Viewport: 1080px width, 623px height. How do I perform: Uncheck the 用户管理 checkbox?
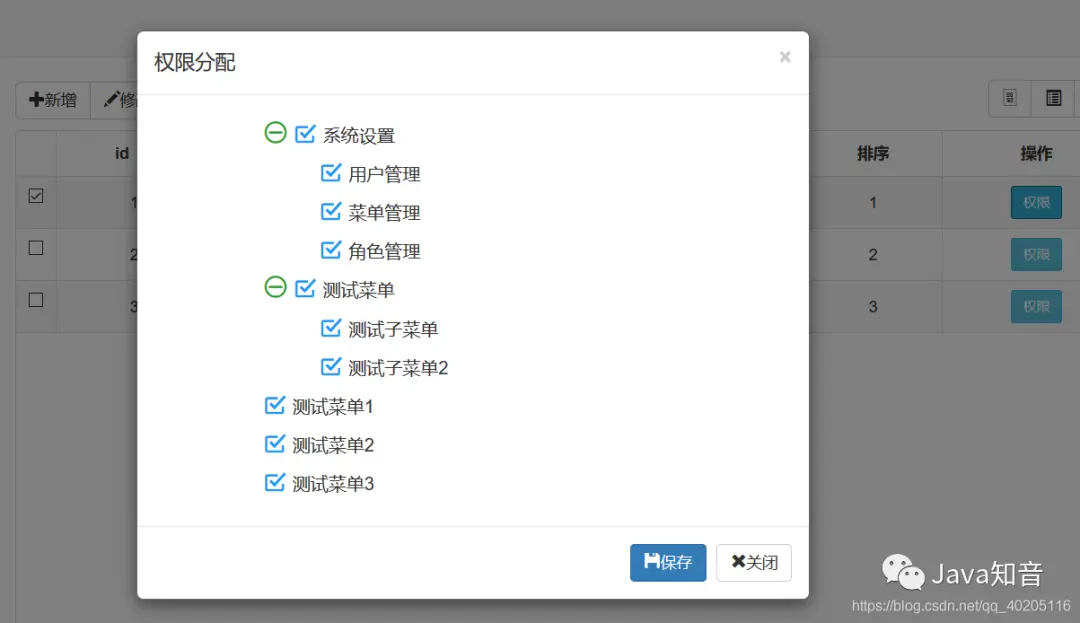click(331, 173)
